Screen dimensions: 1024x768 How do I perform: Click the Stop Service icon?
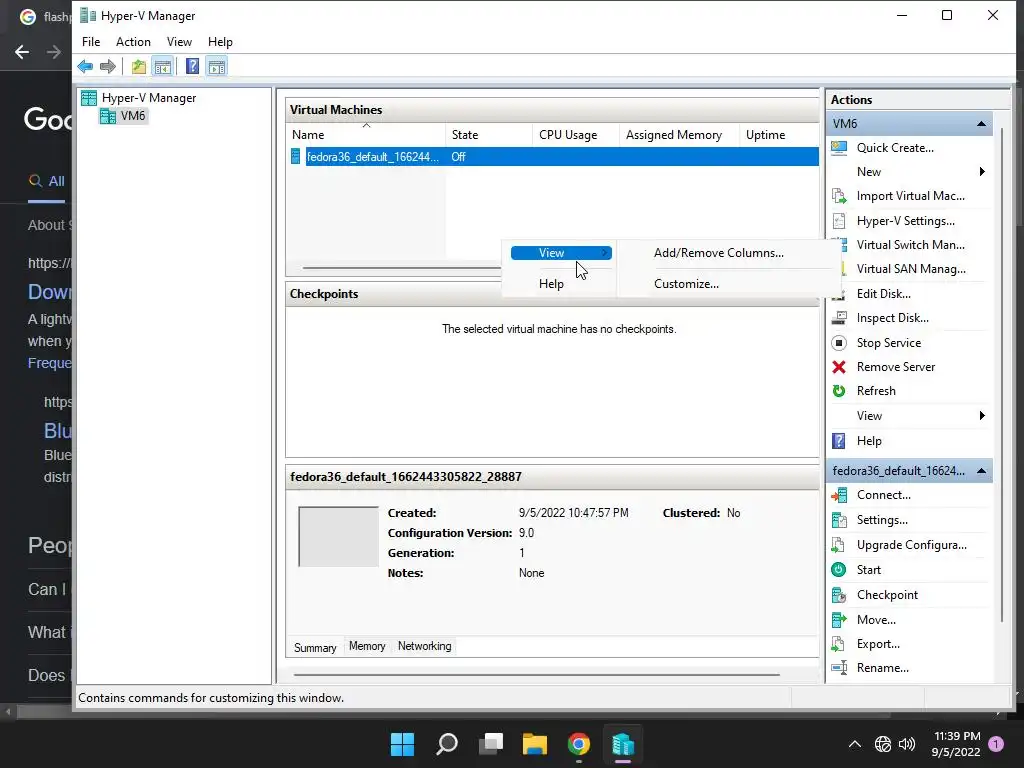point(839,343)
